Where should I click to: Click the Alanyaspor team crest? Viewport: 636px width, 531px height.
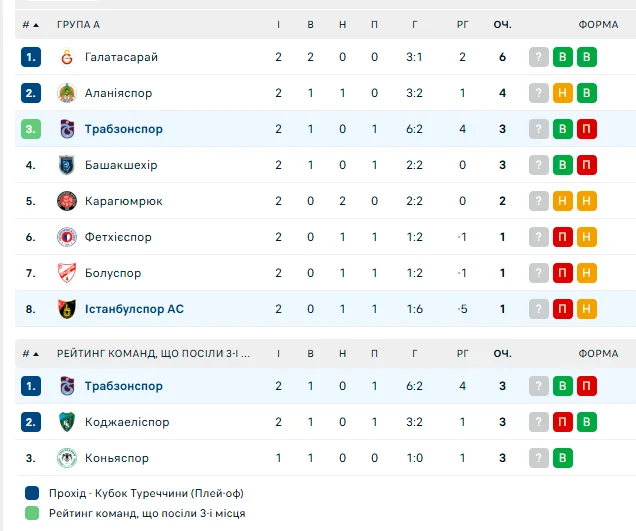tap(67, 93)
